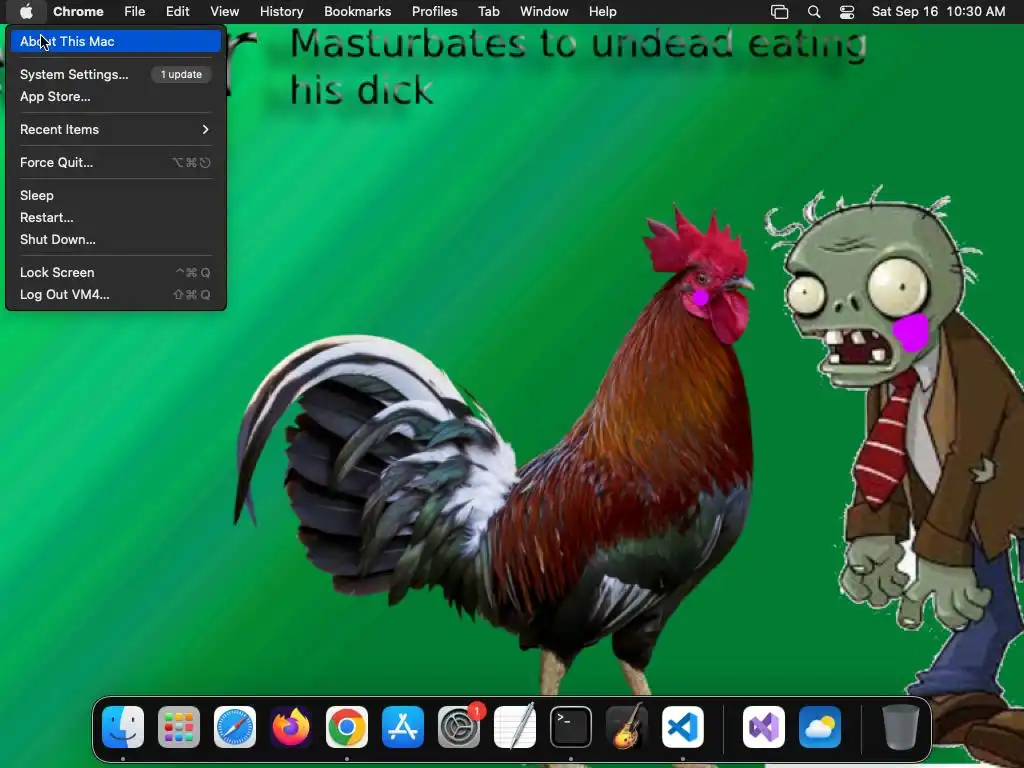Viewport: 1024px width, 768px height.
Task: Open purple Visual Studio icon in Dock
Action: click(x=764, y=727)
